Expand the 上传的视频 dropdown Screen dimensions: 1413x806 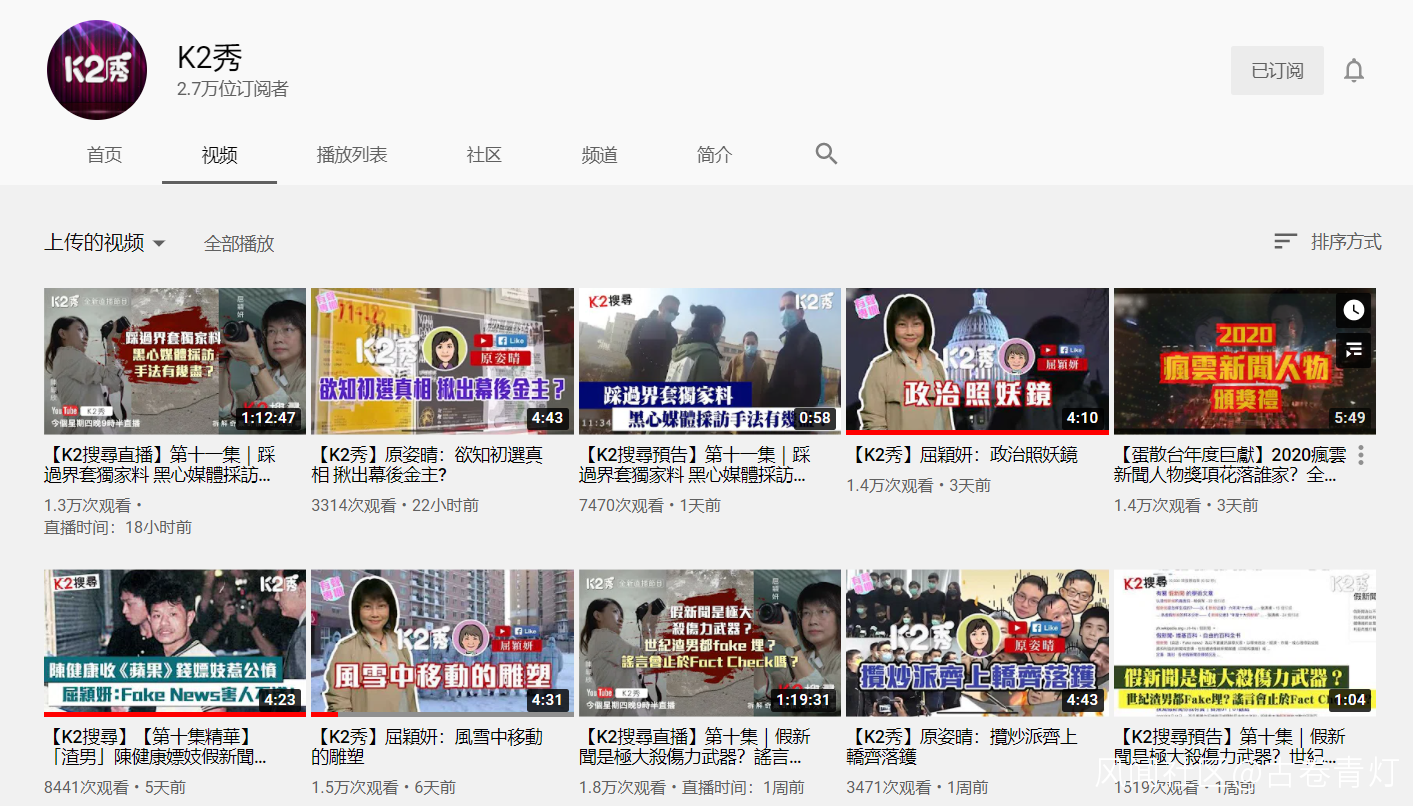(105, 242)
